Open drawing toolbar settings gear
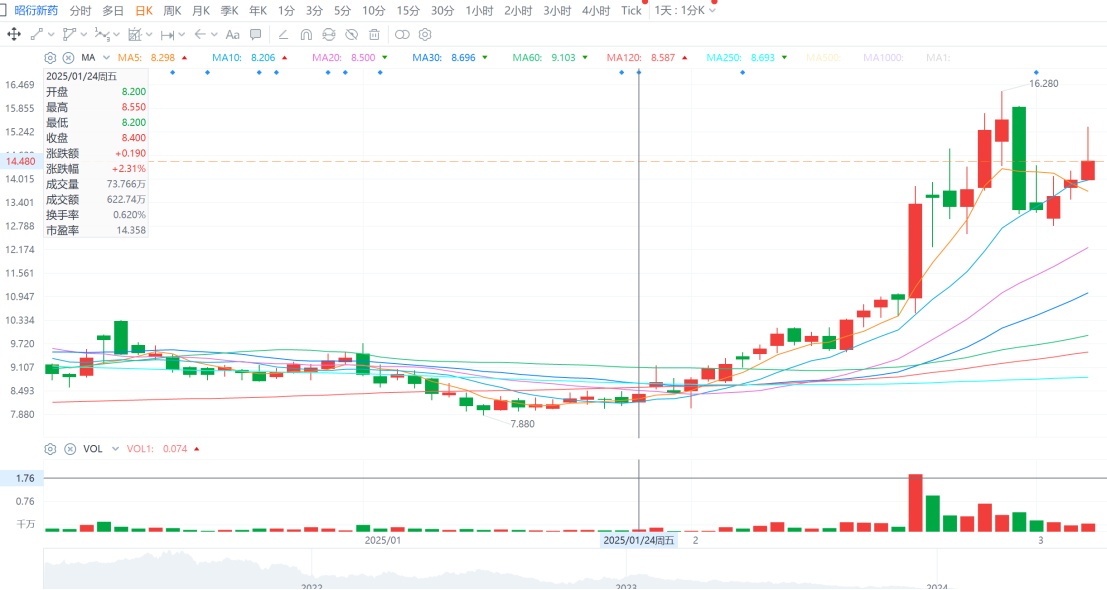This screenshot has width=1107, height=590. [425, 34]
